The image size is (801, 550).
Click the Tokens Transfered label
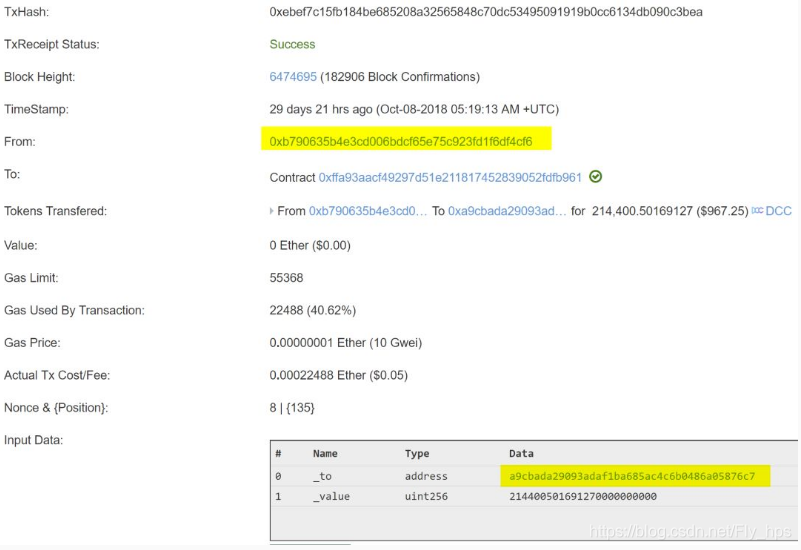(x=55, y=211)
